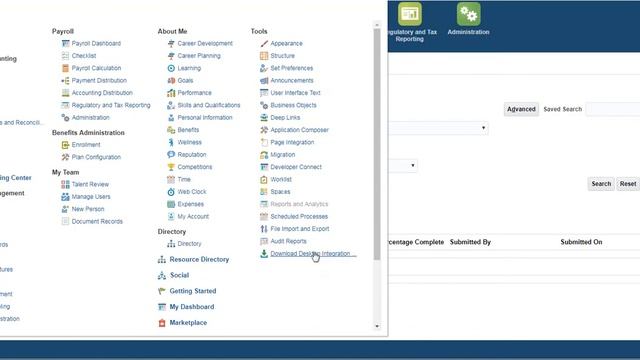Open the Spaces entry

280,192
